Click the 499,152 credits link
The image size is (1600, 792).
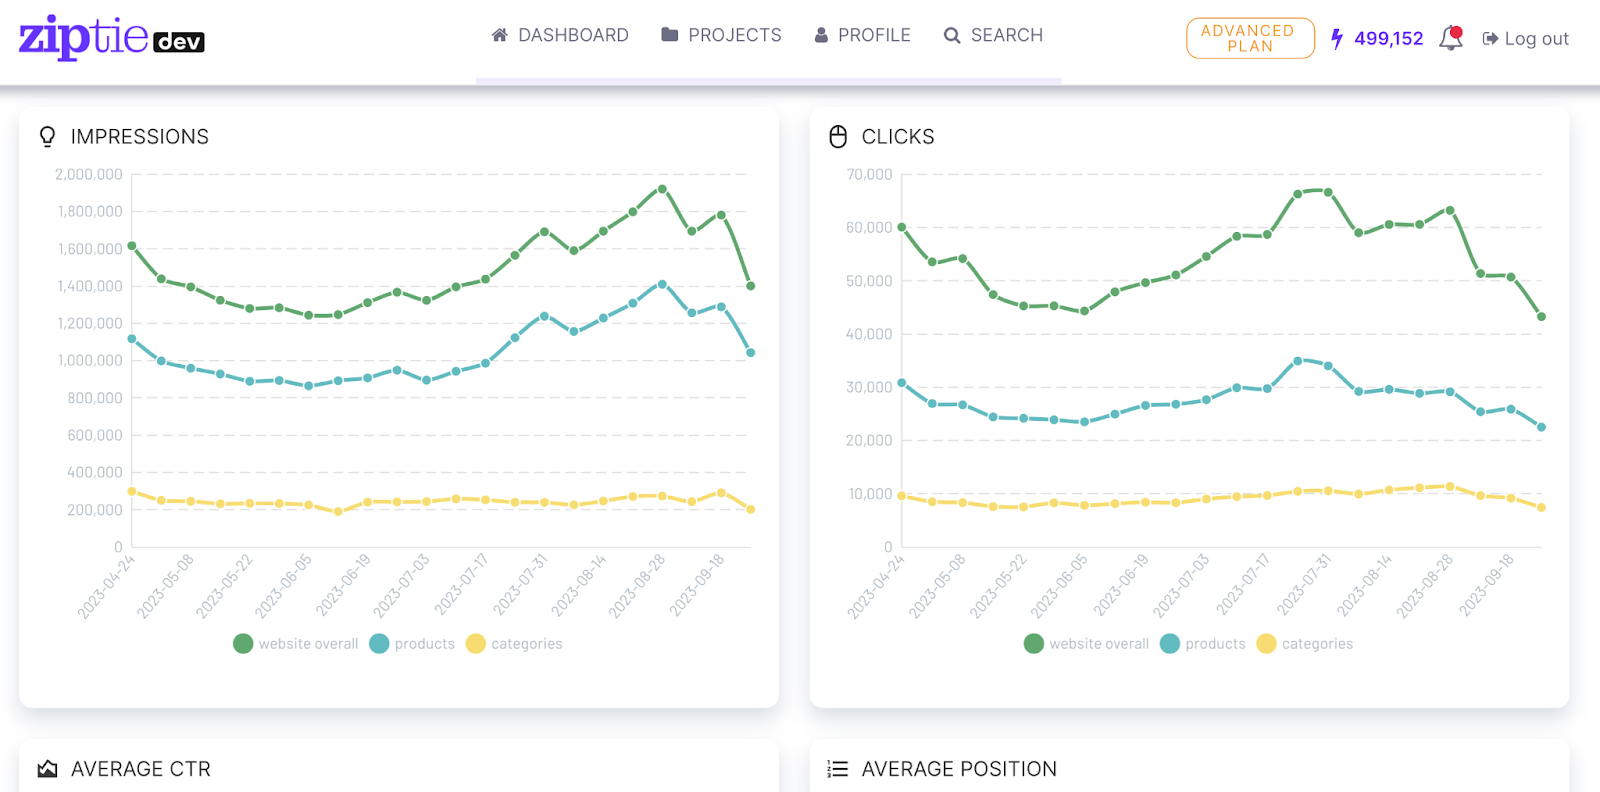click(x=1388, y=39)
